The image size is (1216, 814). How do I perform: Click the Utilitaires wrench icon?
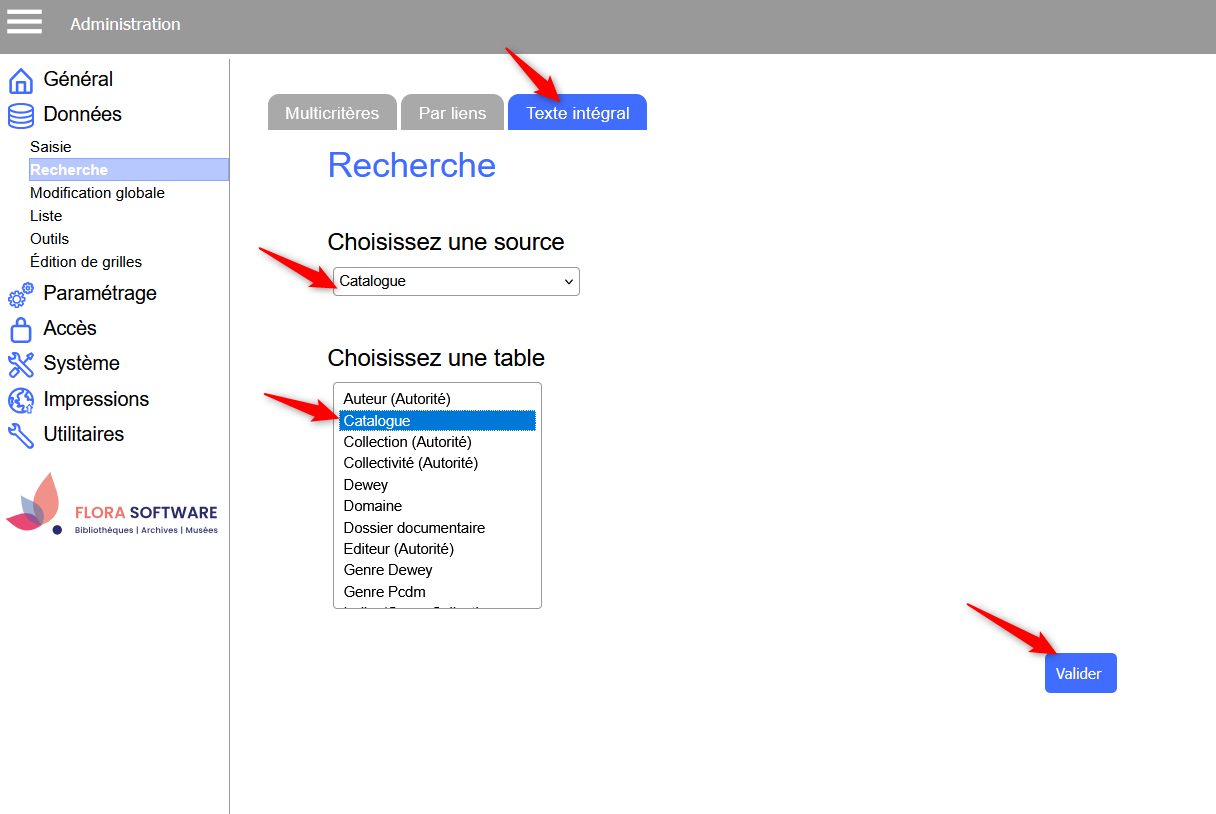tap(21, 435)
